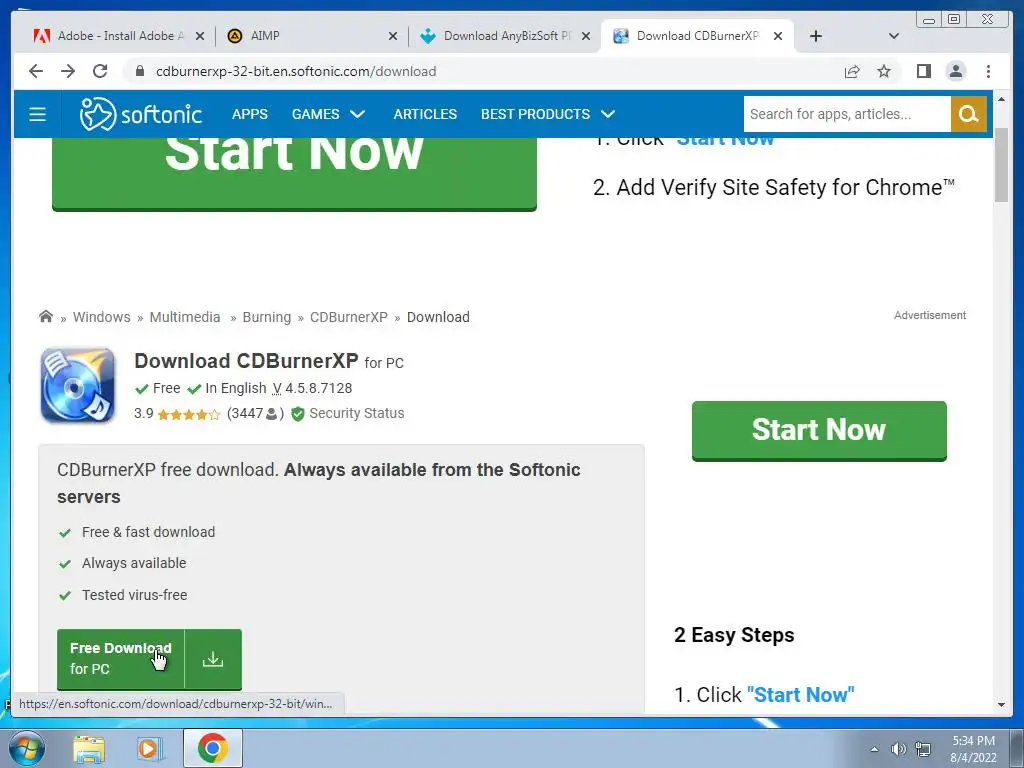Image resolution: width=1024 pixels, height=768 pixels.
Task: Close the Adobe tab
Action: (x=200, y=36)
